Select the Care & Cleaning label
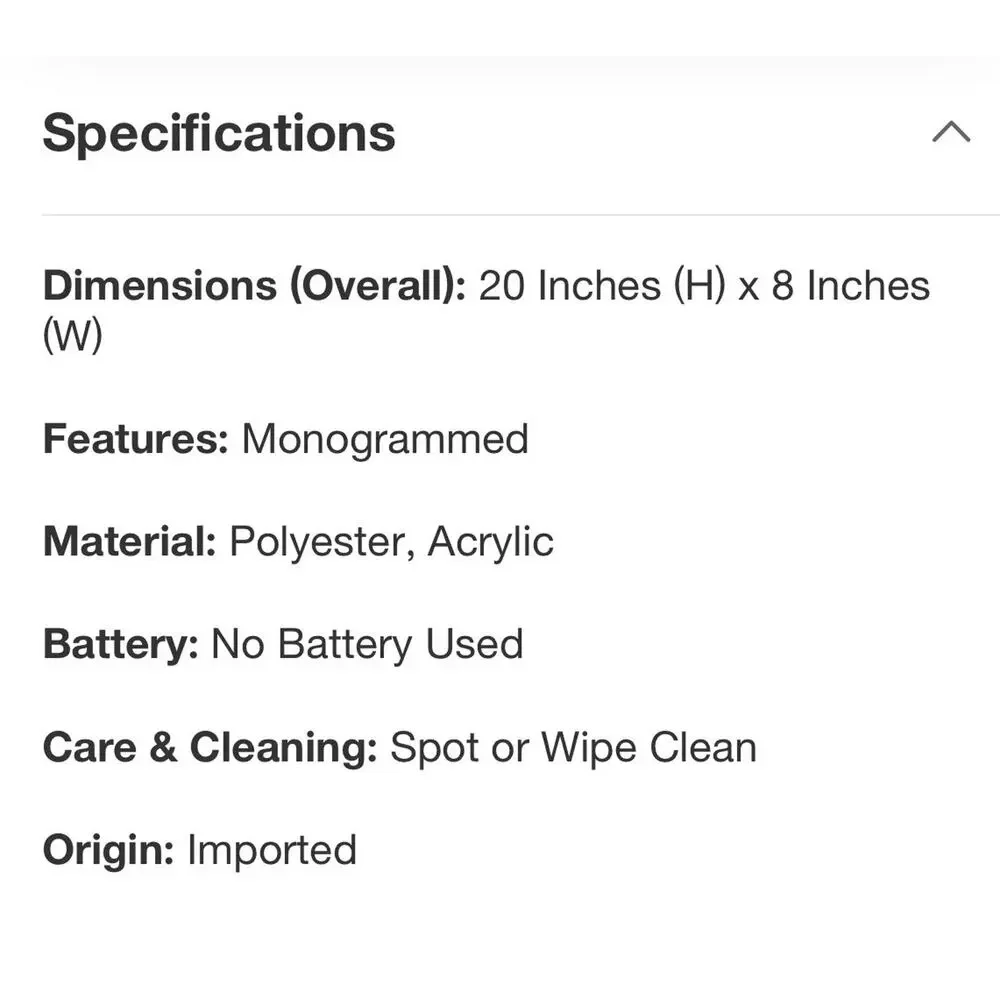1000x1000 pixels. (x=210, y=747)
